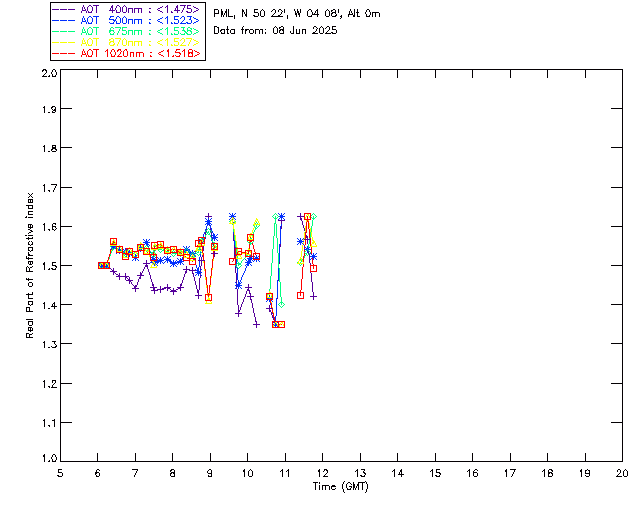Click the 'Data from: 08 Jun 2025' label
The height and width of the screenshot is (512, 640).
(275, 31)
